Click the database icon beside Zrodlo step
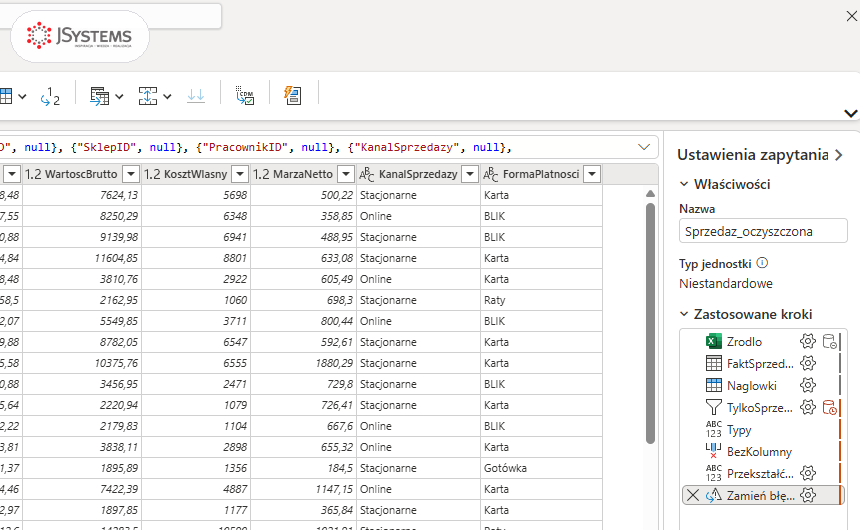 point(830,341)
